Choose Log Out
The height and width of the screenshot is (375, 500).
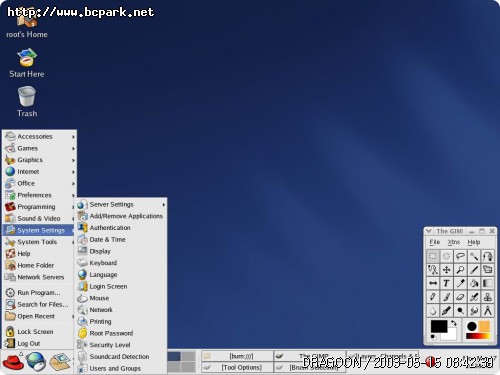(39, 343)
